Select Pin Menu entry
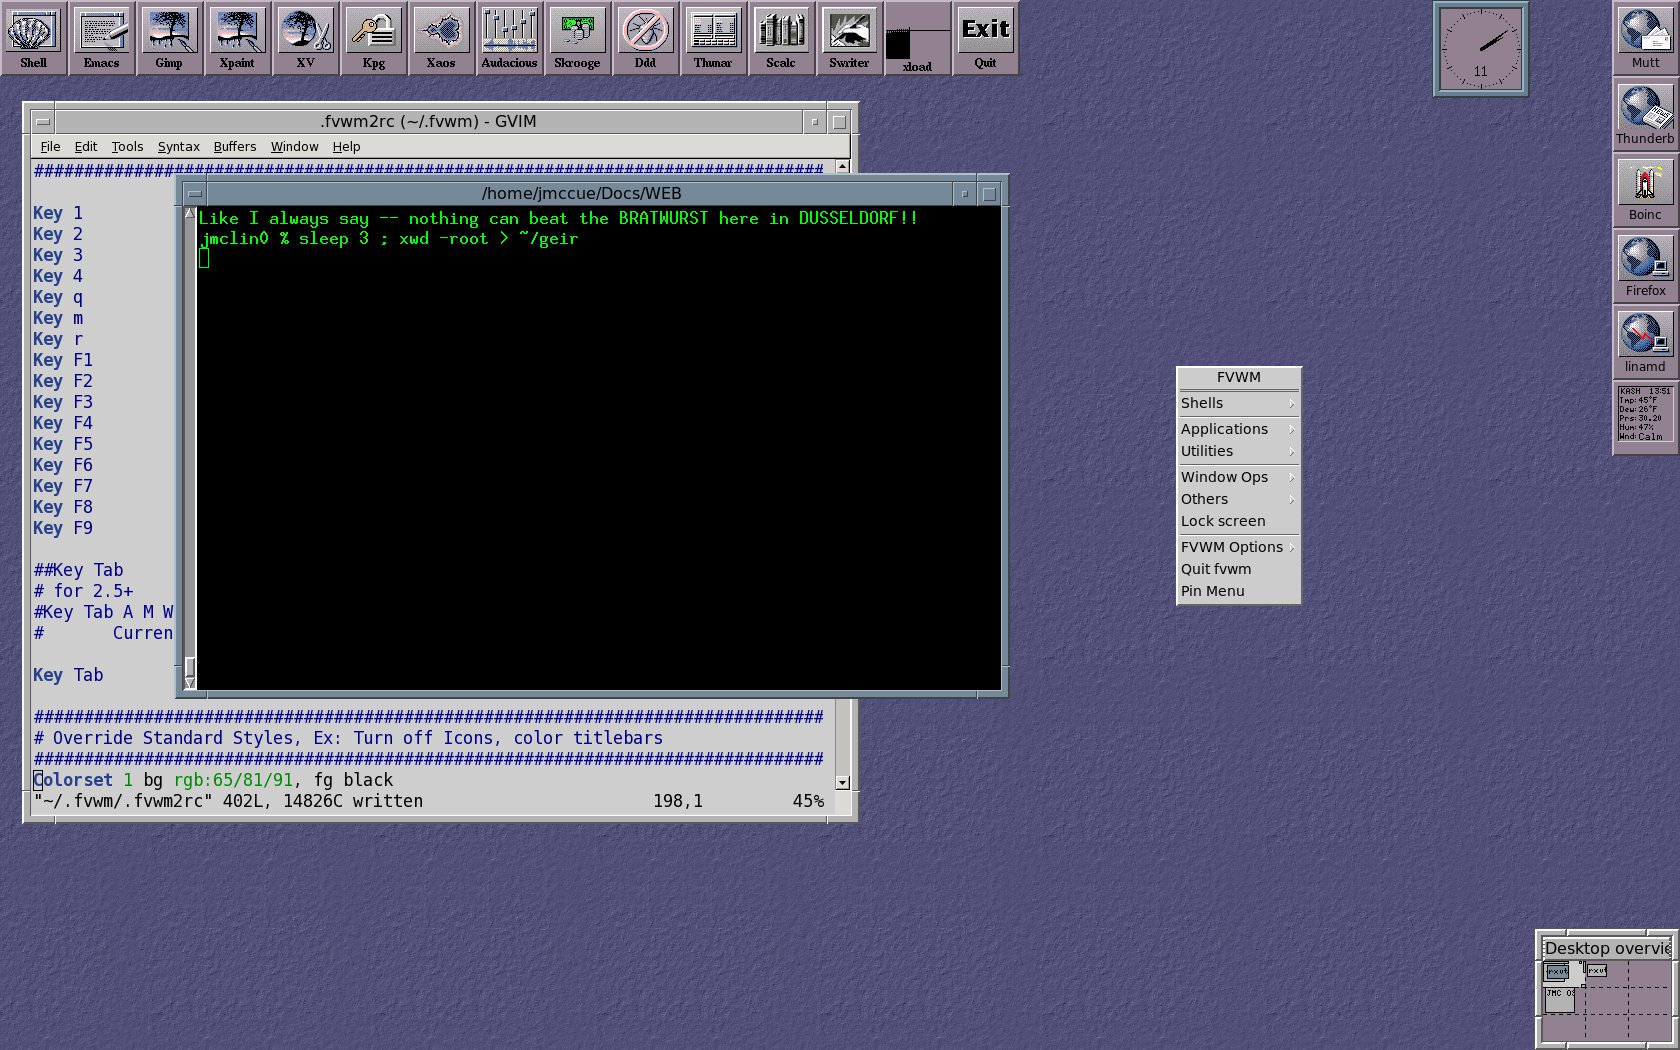This screenshot has width=1680, height=1050. coord(1239,591)
